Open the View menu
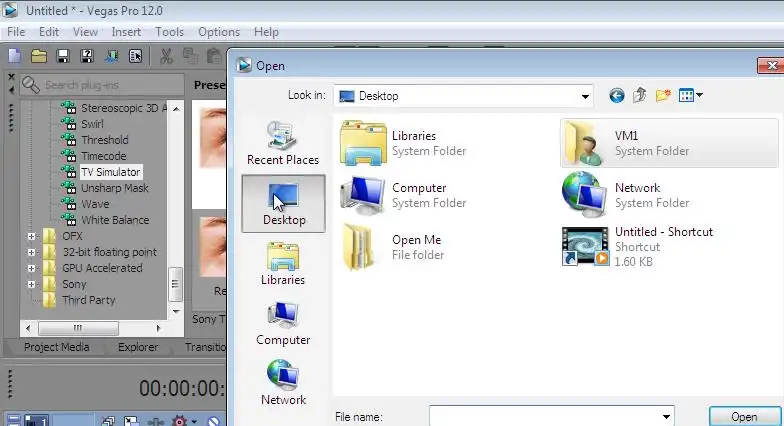The image size is (784, 426). pyautogui.click(x=86, y=32)
